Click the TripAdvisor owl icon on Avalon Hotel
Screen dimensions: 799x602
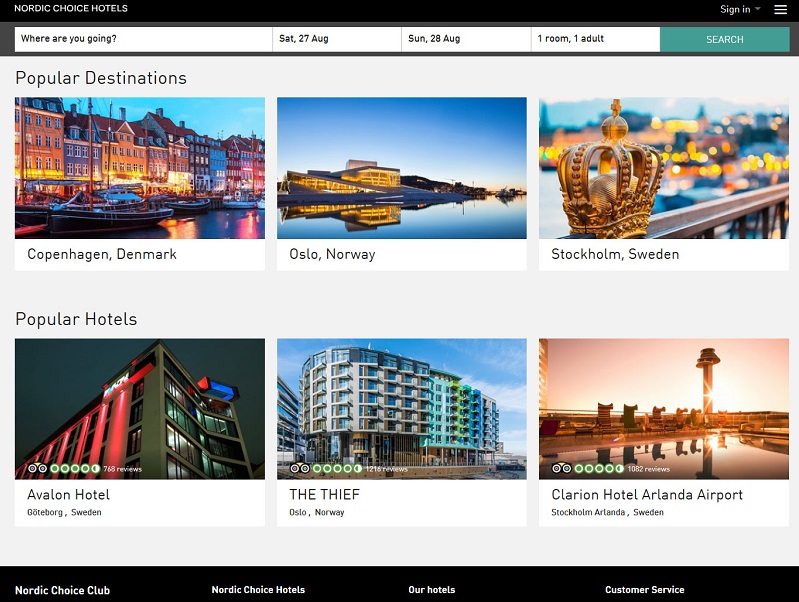pyautogui.click(x=37, y=468)
